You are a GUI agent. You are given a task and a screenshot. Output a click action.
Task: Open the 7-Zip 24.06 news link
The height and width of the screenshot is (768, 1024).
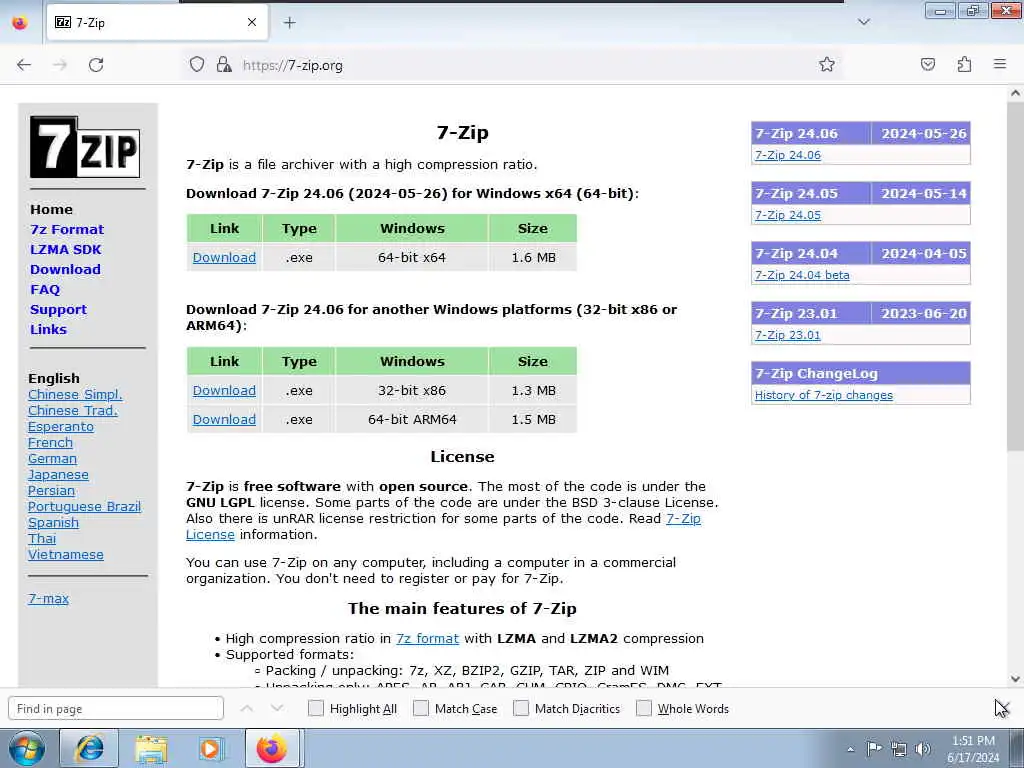788,155
